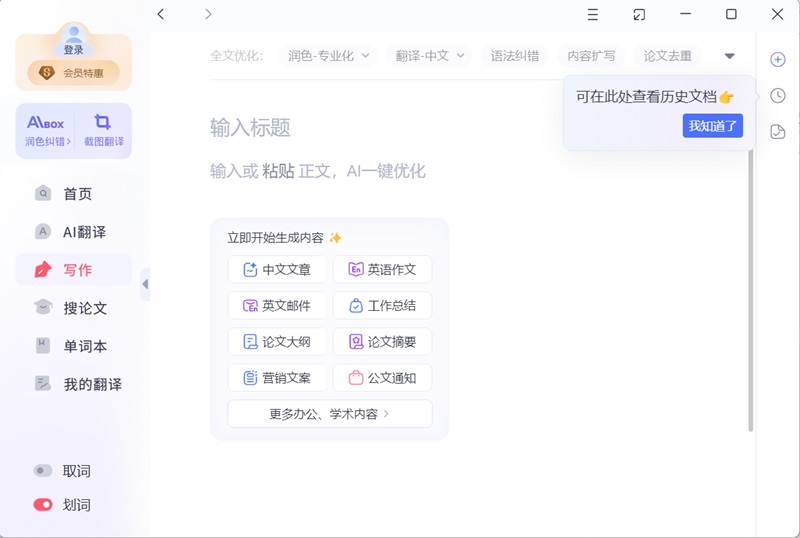Toggle the 取词 switch

(x=43, y=471)
